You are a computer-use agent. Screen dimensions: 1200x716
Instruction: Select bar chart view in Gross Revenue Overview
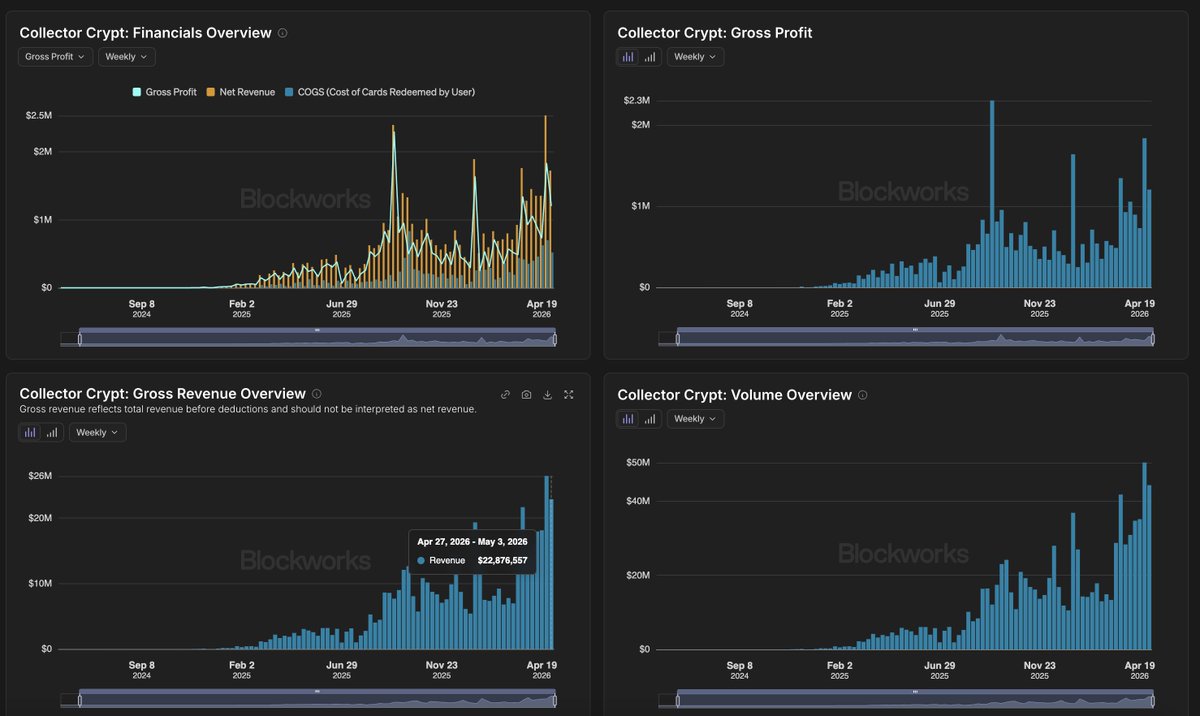pos(30,432)
